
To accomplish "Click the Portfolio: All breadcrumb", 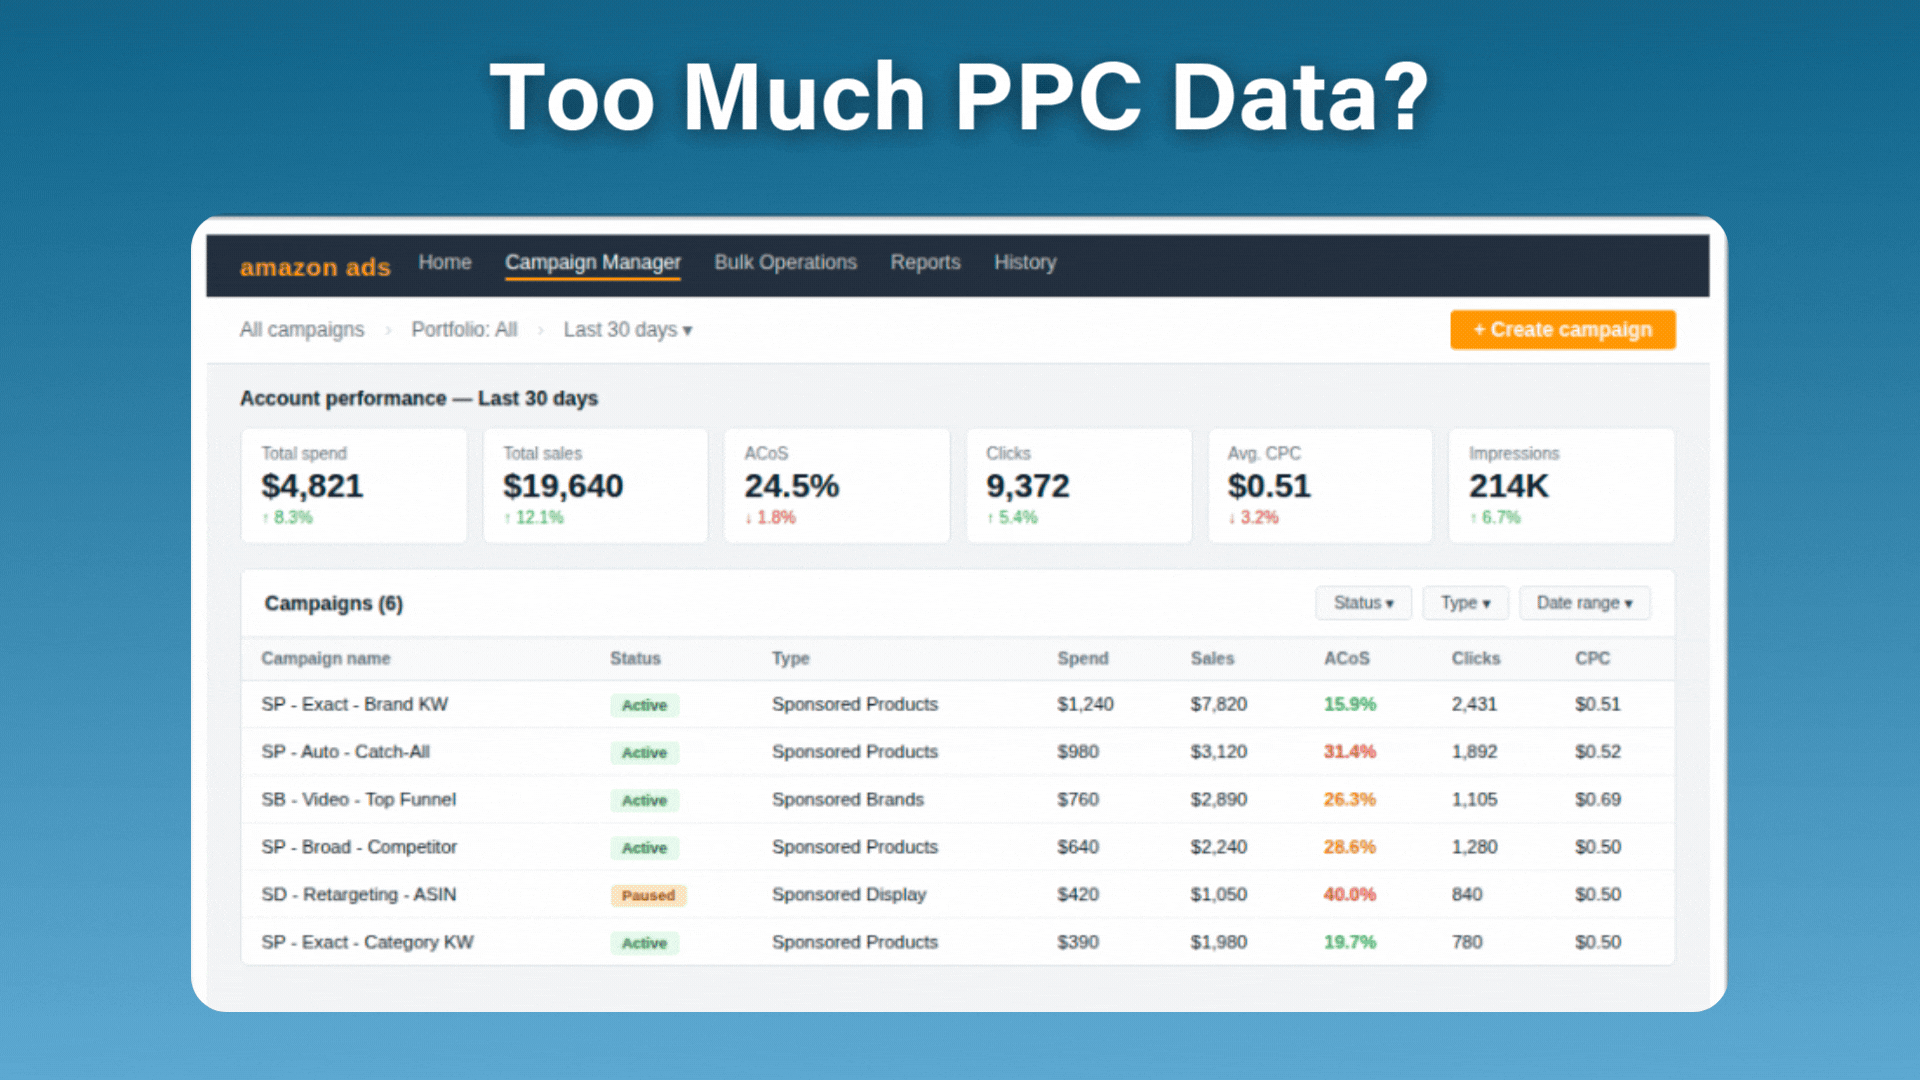I will pos(464,330).
